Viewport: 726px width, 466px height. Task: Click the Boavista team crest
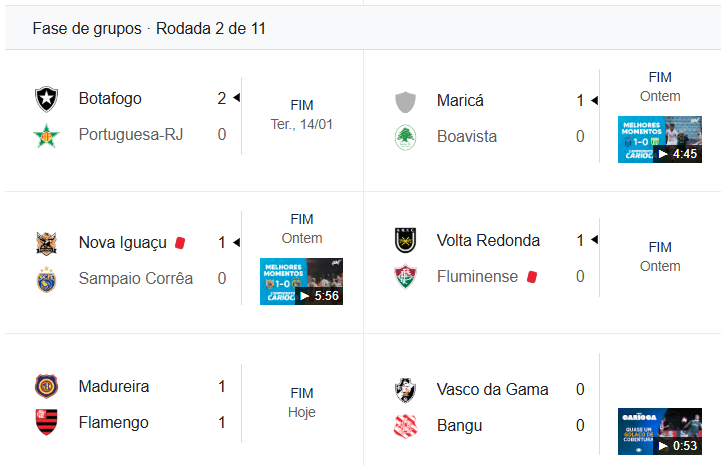pyautogui.click(x=405, y=137)
